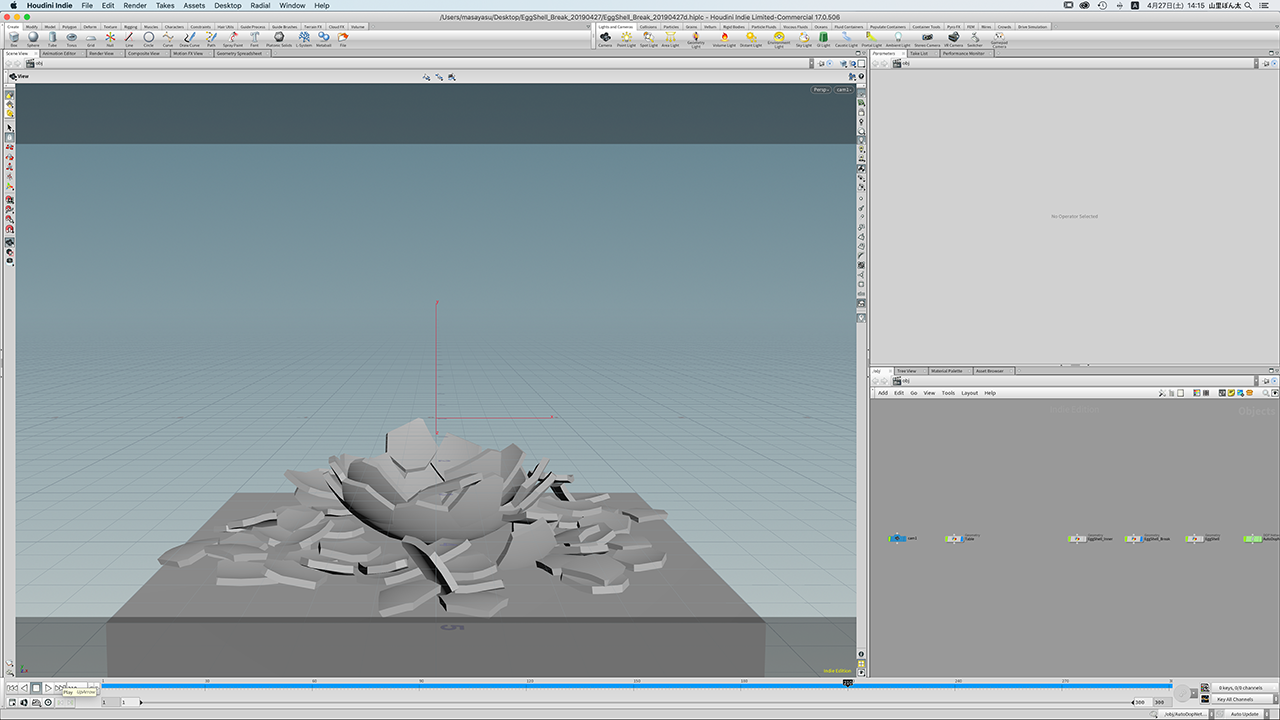Click the Metaball shelf tool
The image size is (1280, 720).
323,39
